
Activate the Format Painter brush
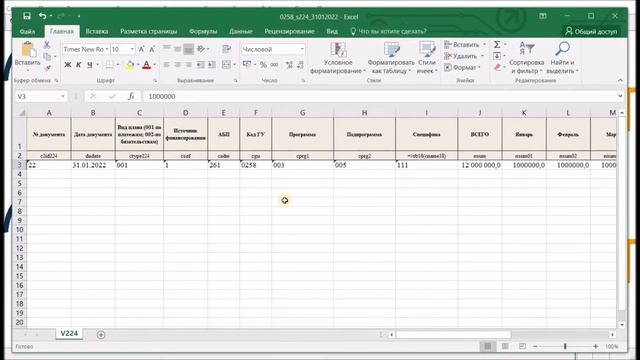(47, 68)
